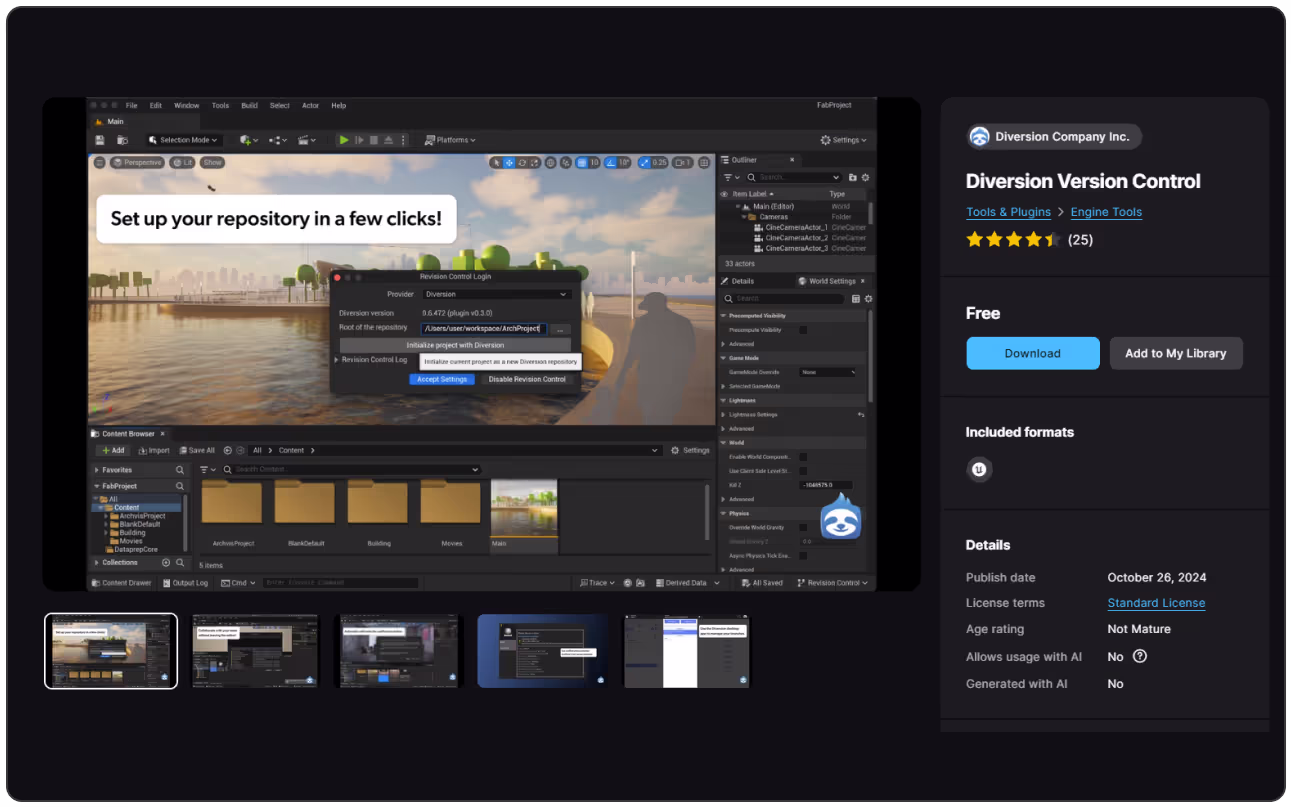The image size is (1291, 807).
Task: Click the Eject icon next to Stop
Action: [388, 140]
